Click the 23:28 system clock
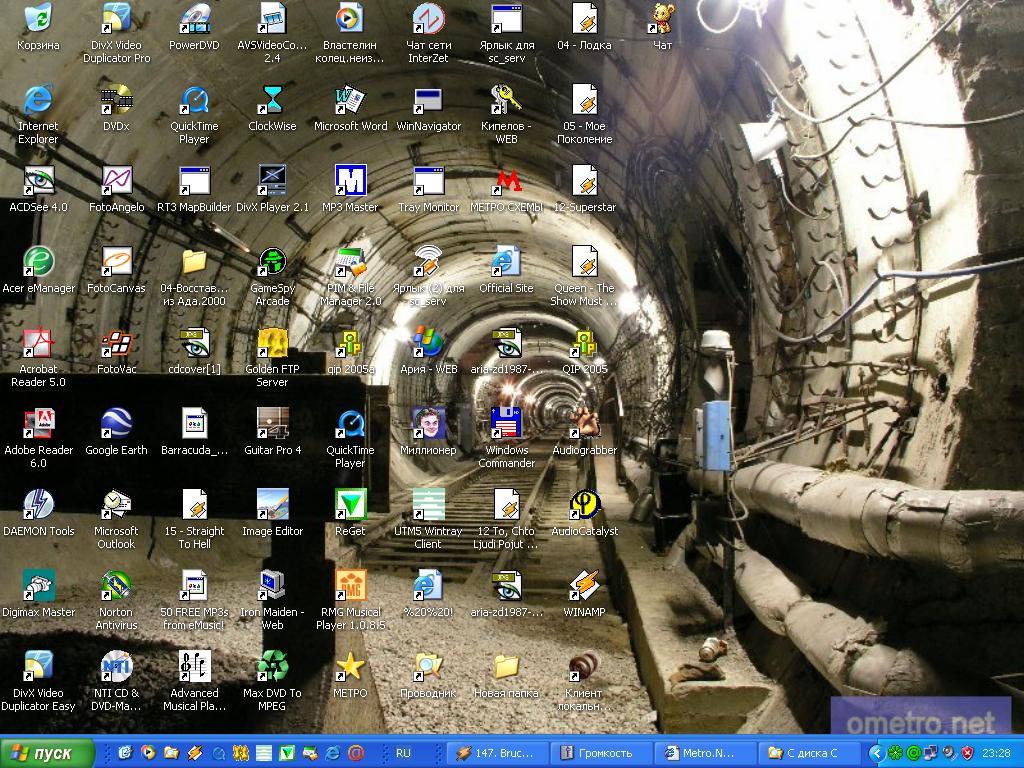This screenshot has height=768, width=1024. tap(996, 753)
